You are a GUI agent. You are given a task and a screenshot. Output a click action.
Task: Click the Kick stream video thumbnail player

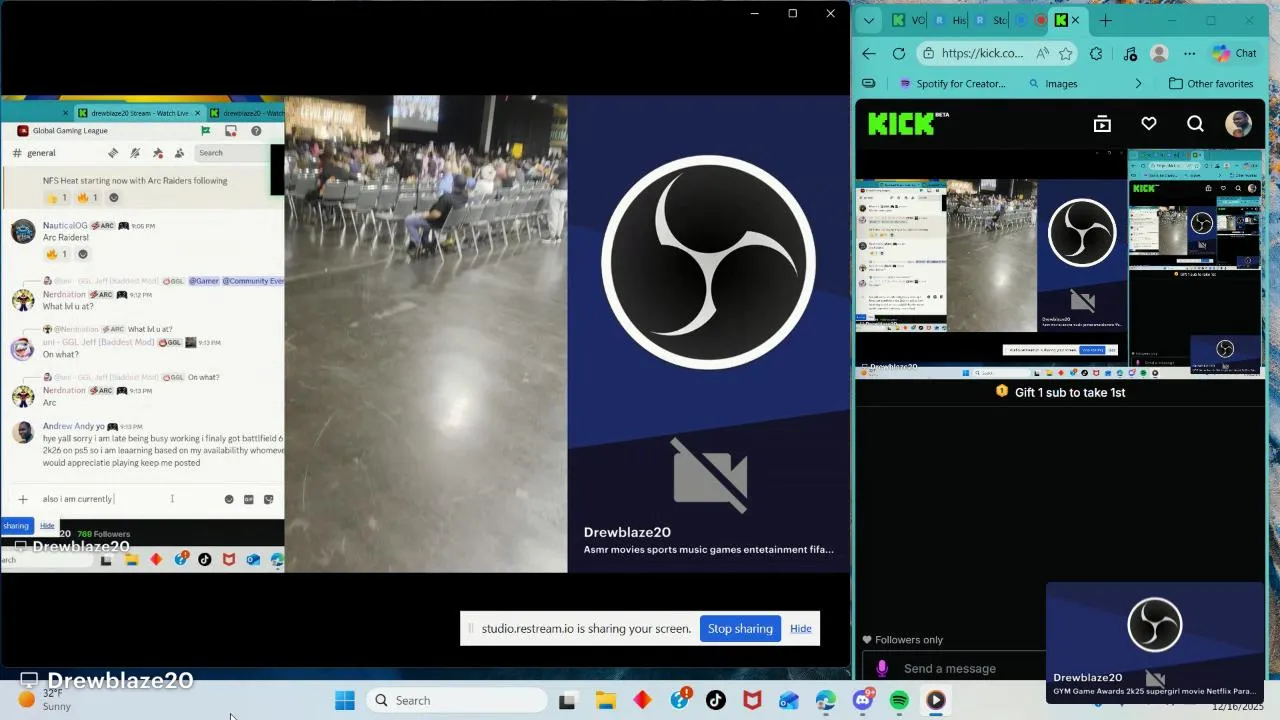[1060, 263]
